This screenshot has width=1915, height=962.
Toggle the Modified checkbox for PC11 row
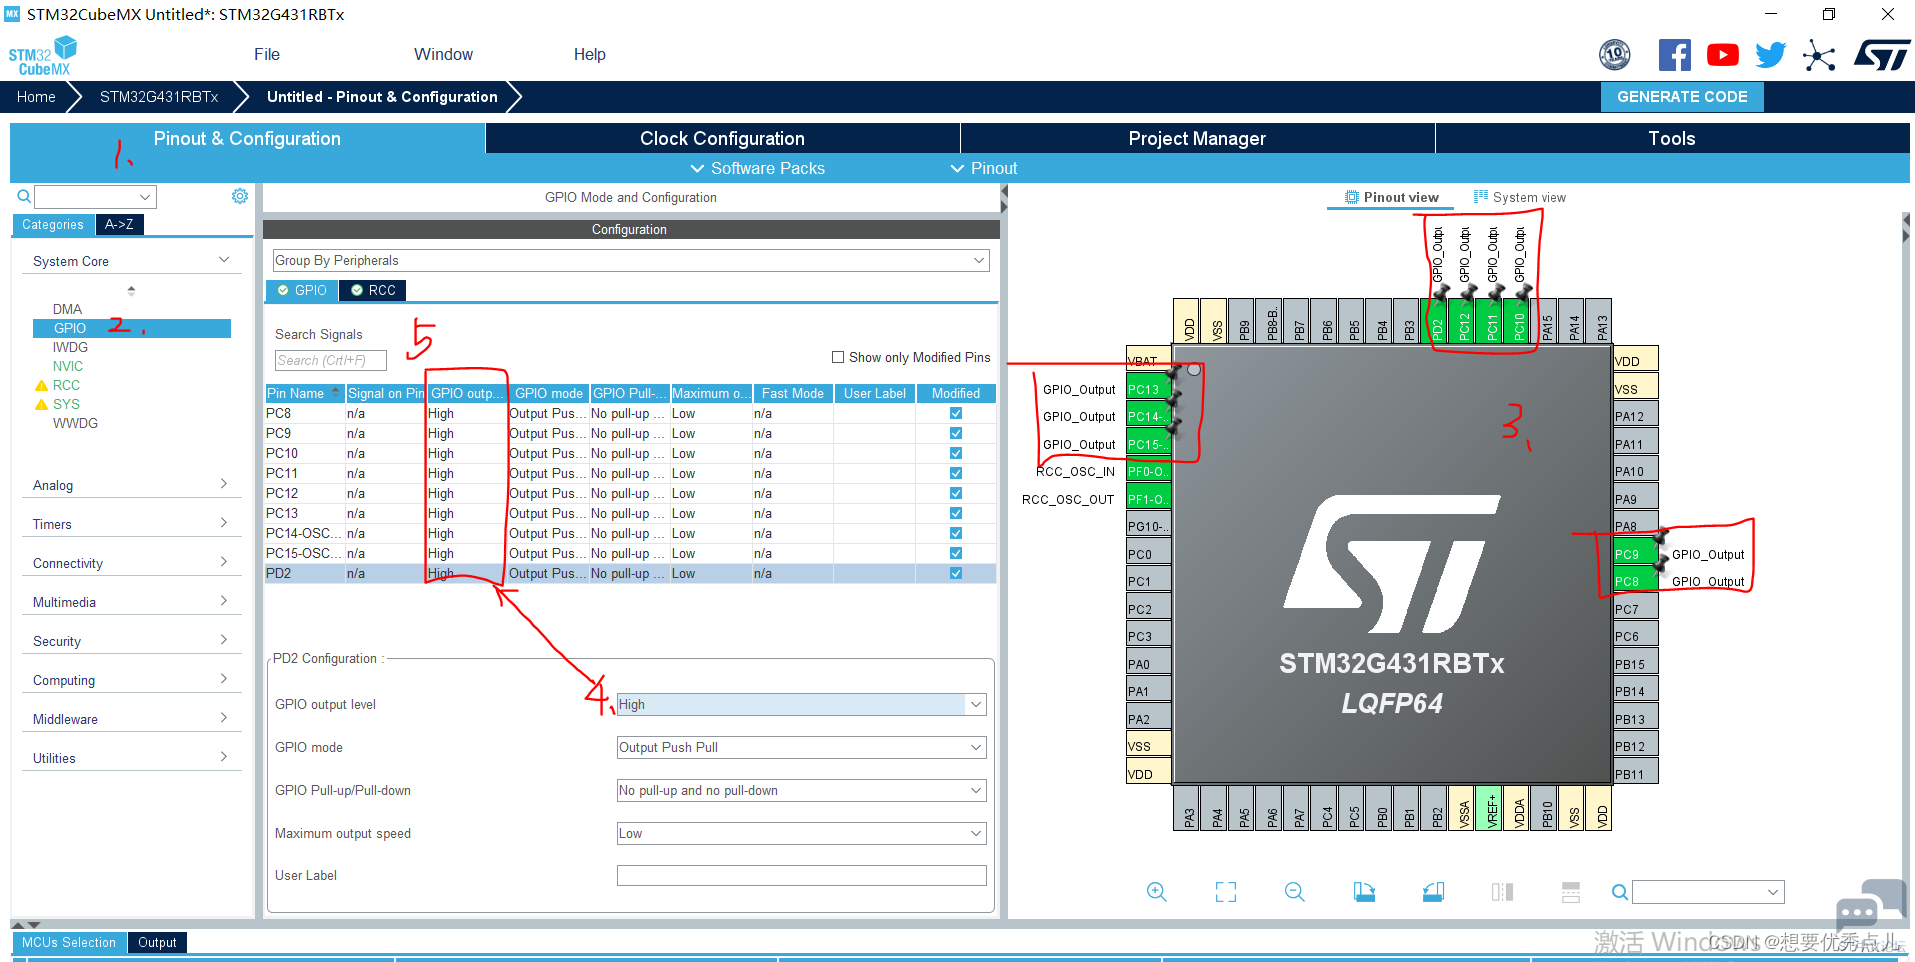click(956, 473)
